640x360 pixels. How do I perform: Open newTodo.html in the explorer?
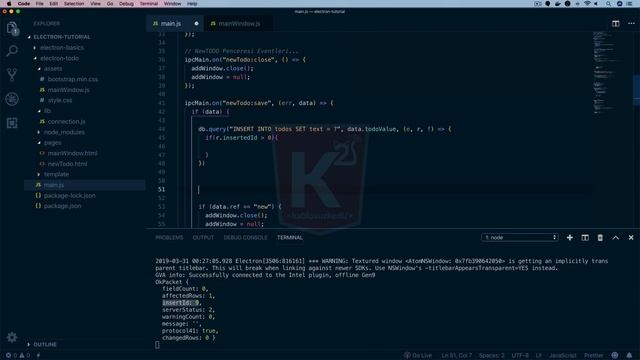[67, 164]
